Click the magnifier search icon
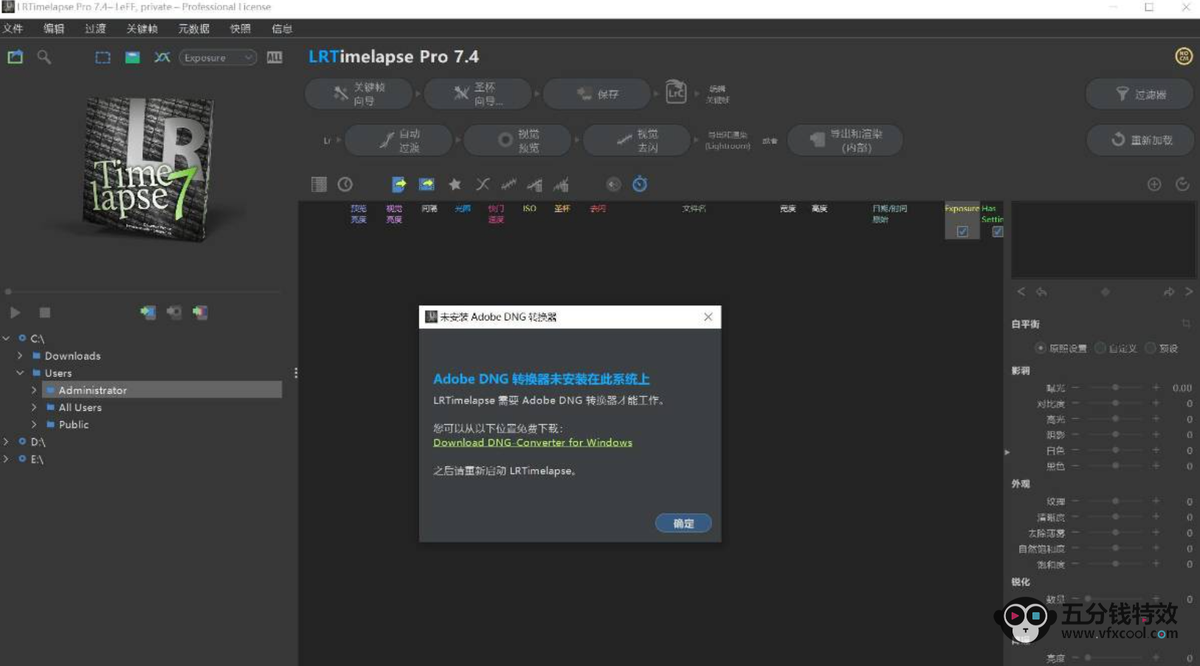The height and width of the screenshot is (666, 1200). 44,58
